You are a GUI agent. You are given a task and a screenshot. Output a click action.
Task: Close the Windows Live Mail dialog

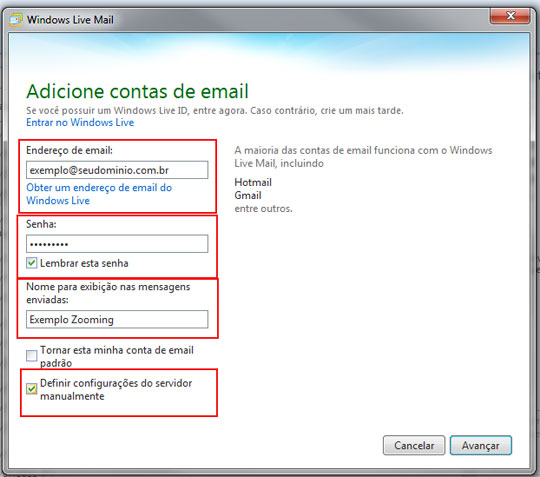(x=510, y=16)
